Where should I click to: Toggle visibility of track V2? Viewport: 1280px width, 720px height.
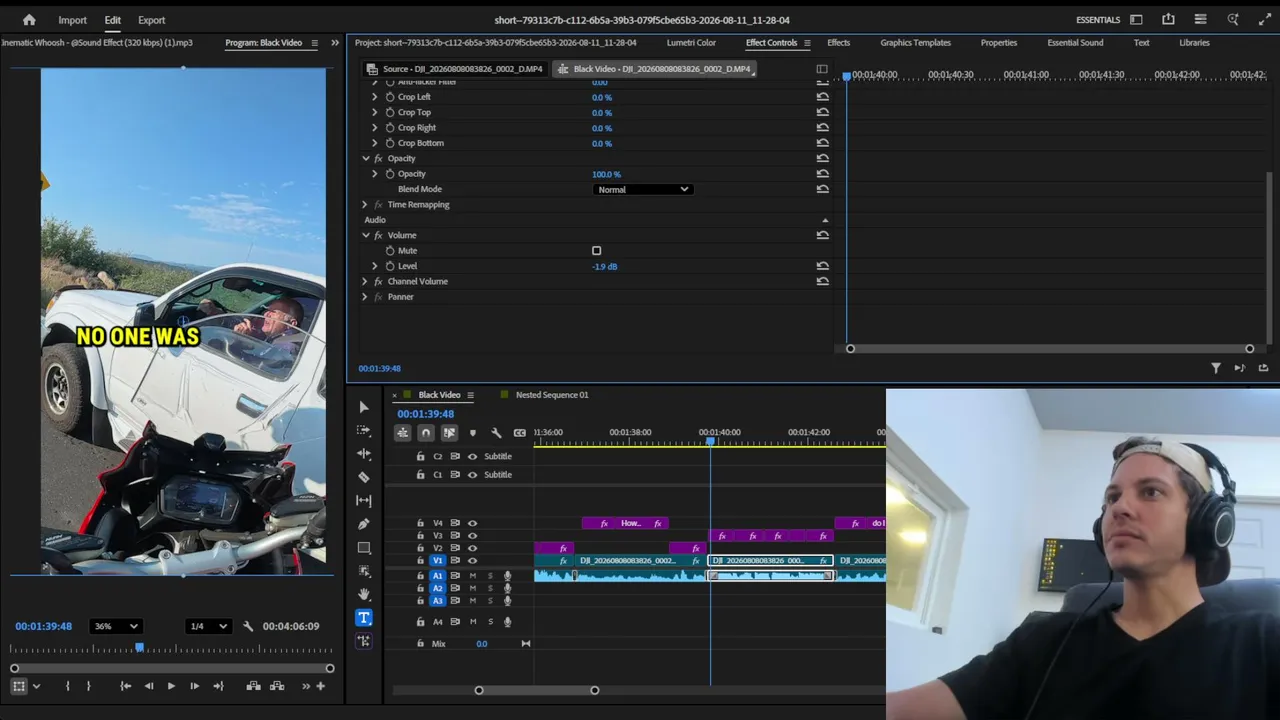[x=472, y=548]
